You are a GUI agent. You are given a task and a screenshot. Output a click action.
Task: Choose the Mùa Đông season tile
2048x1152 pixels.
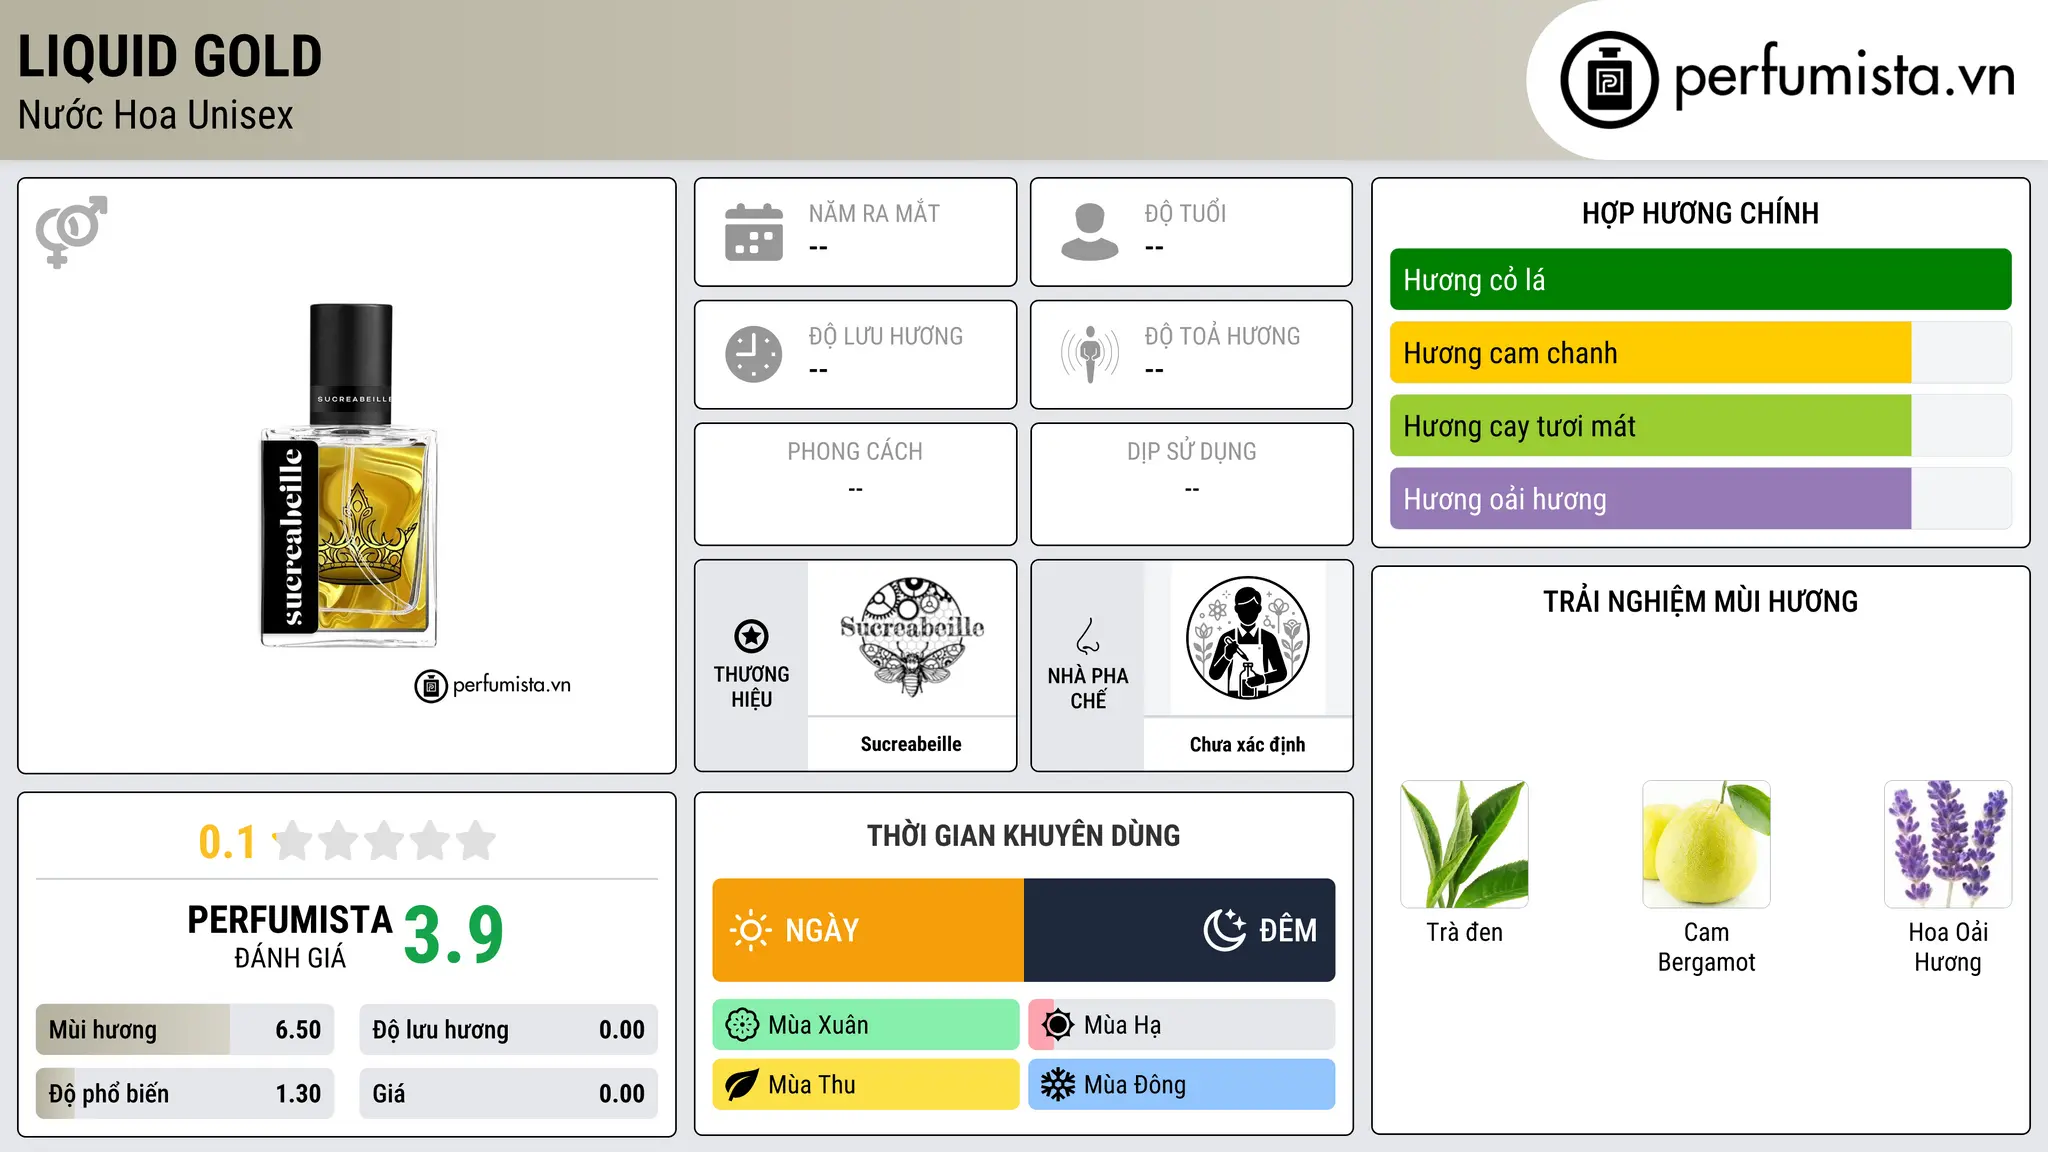(x=1181, y=1085)
